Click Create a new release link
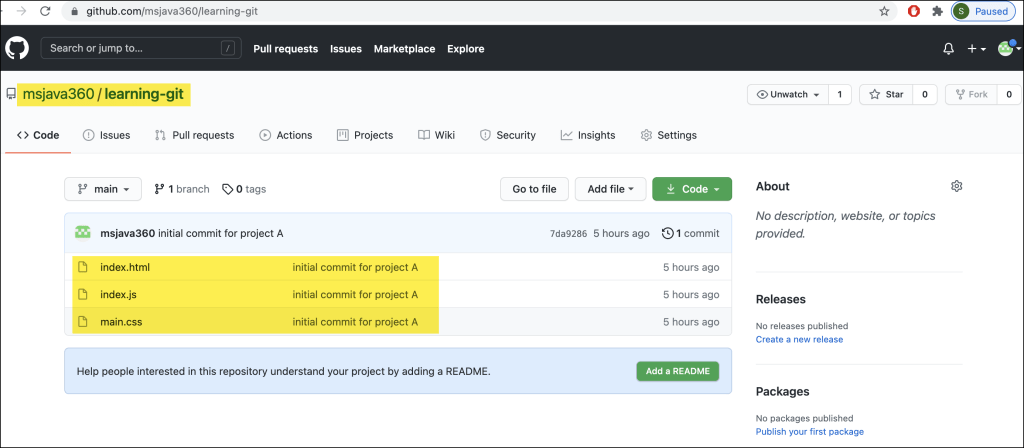This screenshot has width=1024, height=448. click(x=799, y=340)
